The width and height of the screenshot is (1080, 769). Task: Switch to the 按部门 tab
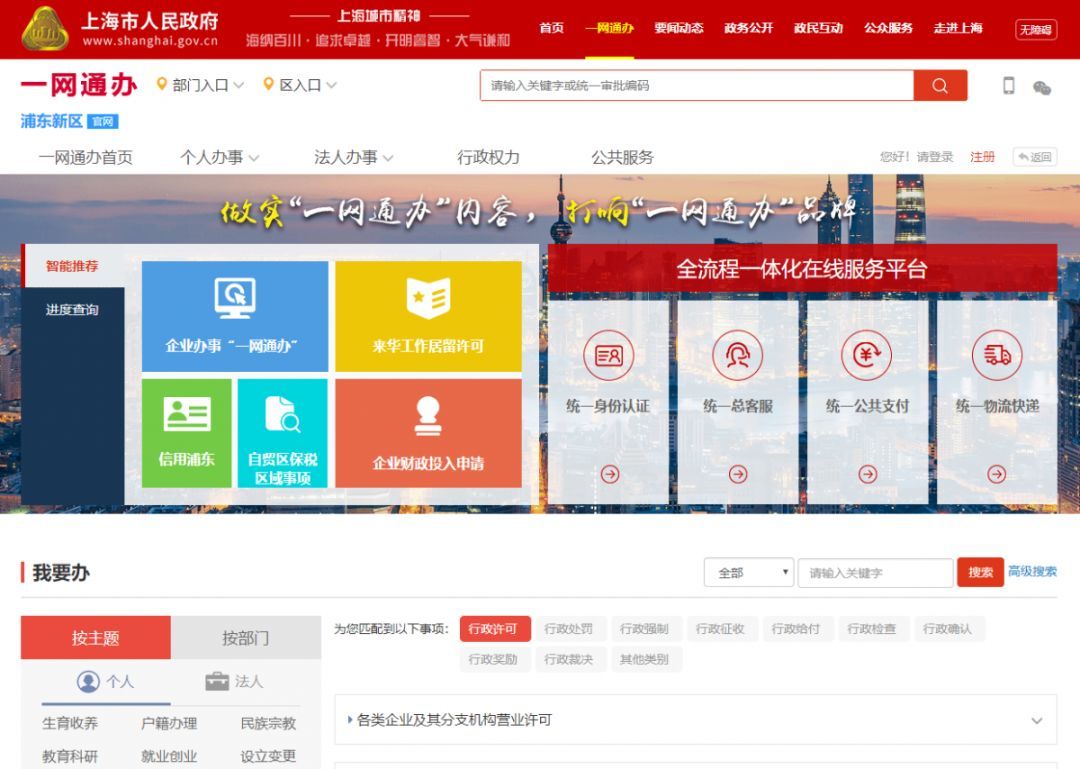click(246, 637)
